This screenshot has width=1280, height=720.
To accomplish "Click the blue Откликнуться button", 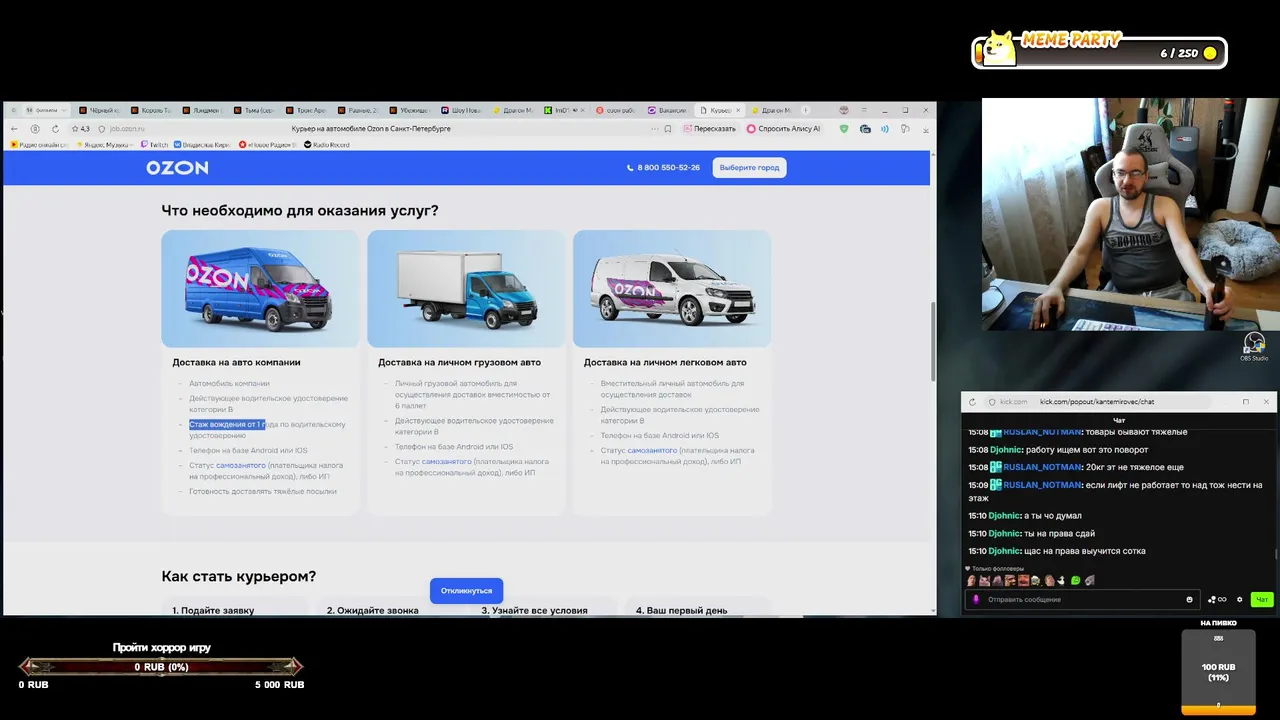I will 467,590.
